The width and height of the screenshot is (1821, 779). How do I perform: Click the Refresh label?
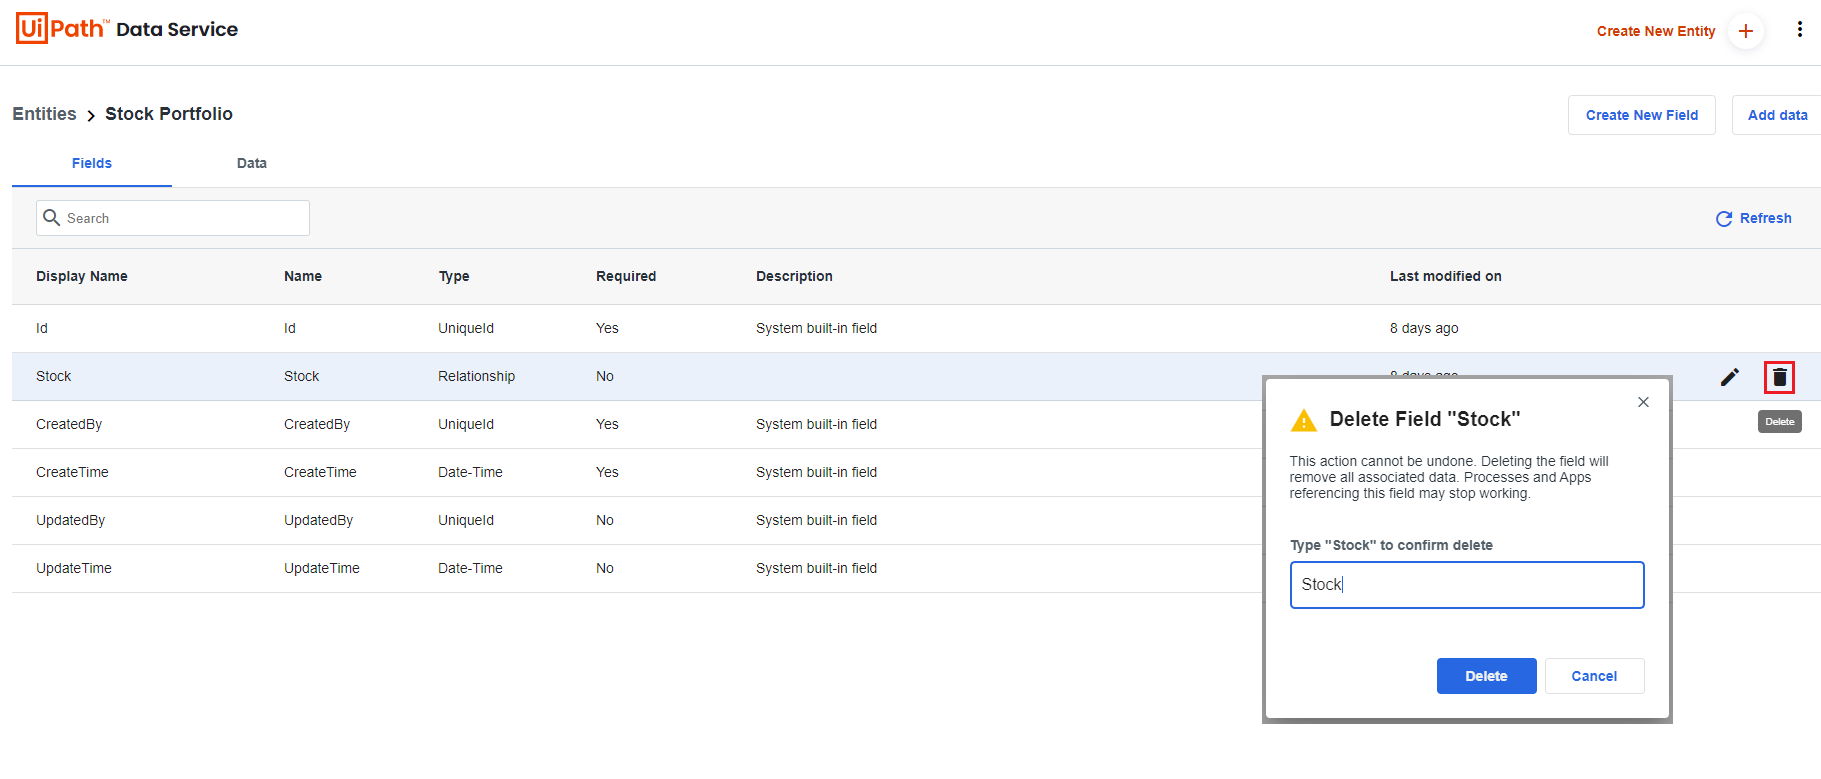tap(1766, 218)
